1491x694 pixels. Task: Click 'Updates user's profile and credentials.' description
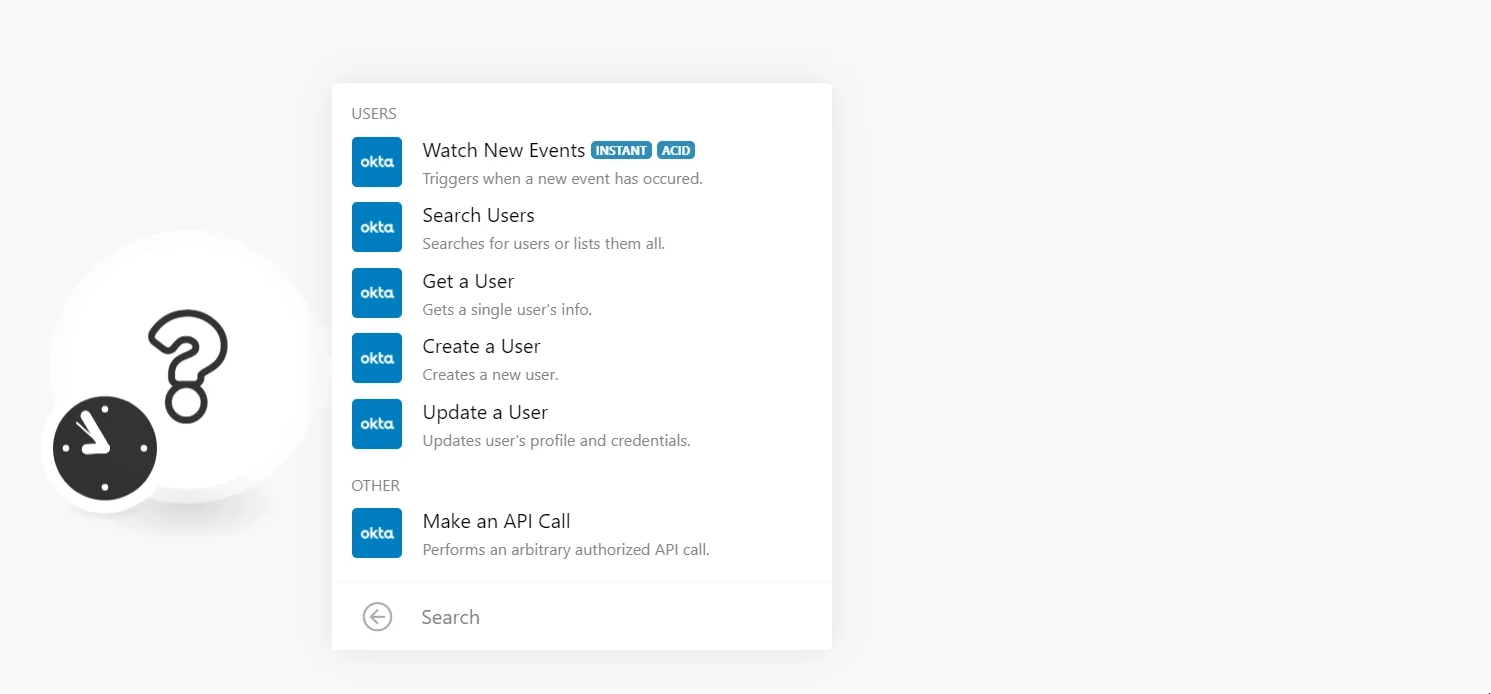(556, 441)
